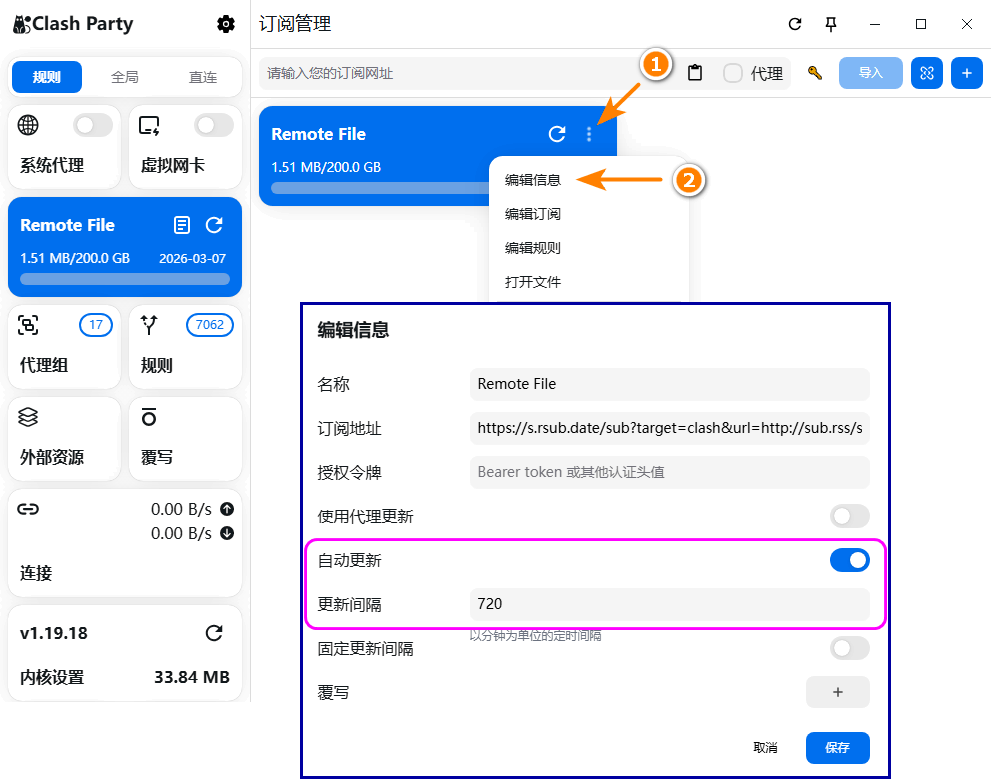Open the three-dot menu on Remote File

[589, 134]
